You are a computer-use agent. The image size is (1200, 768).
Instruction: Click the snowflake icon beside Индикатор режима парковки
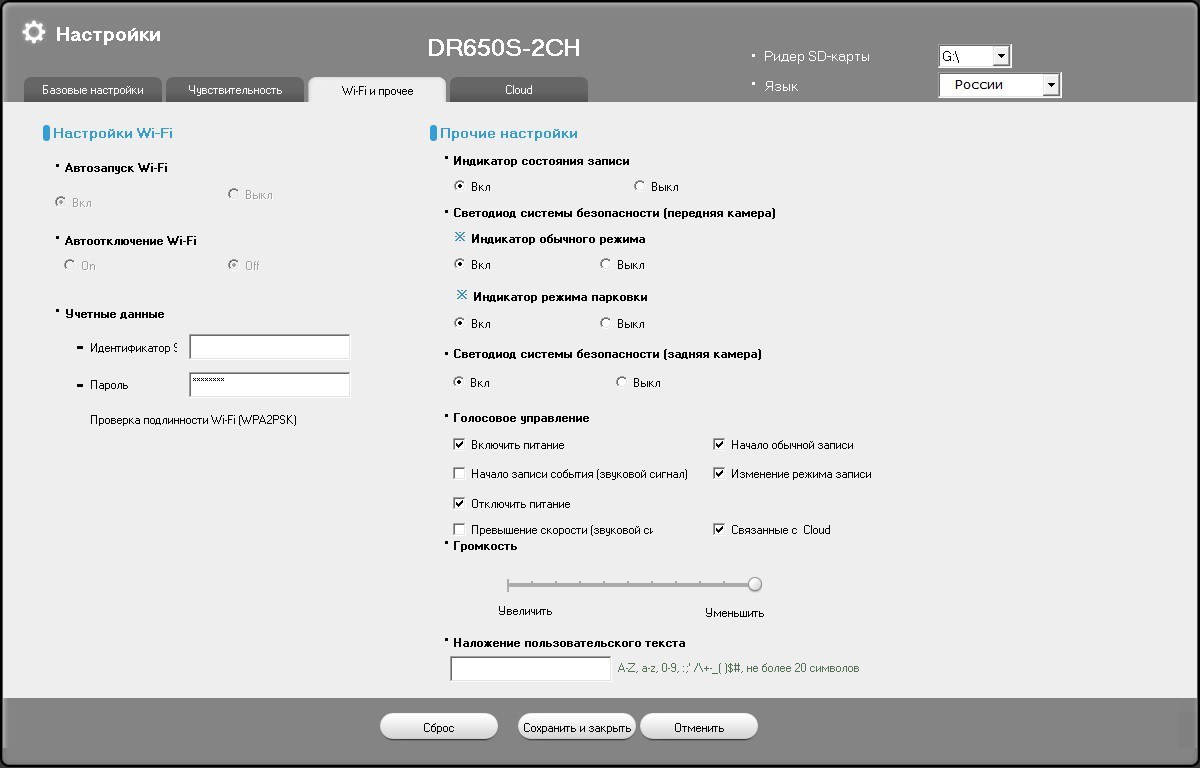pyautogui.click(x=462, y=296)
